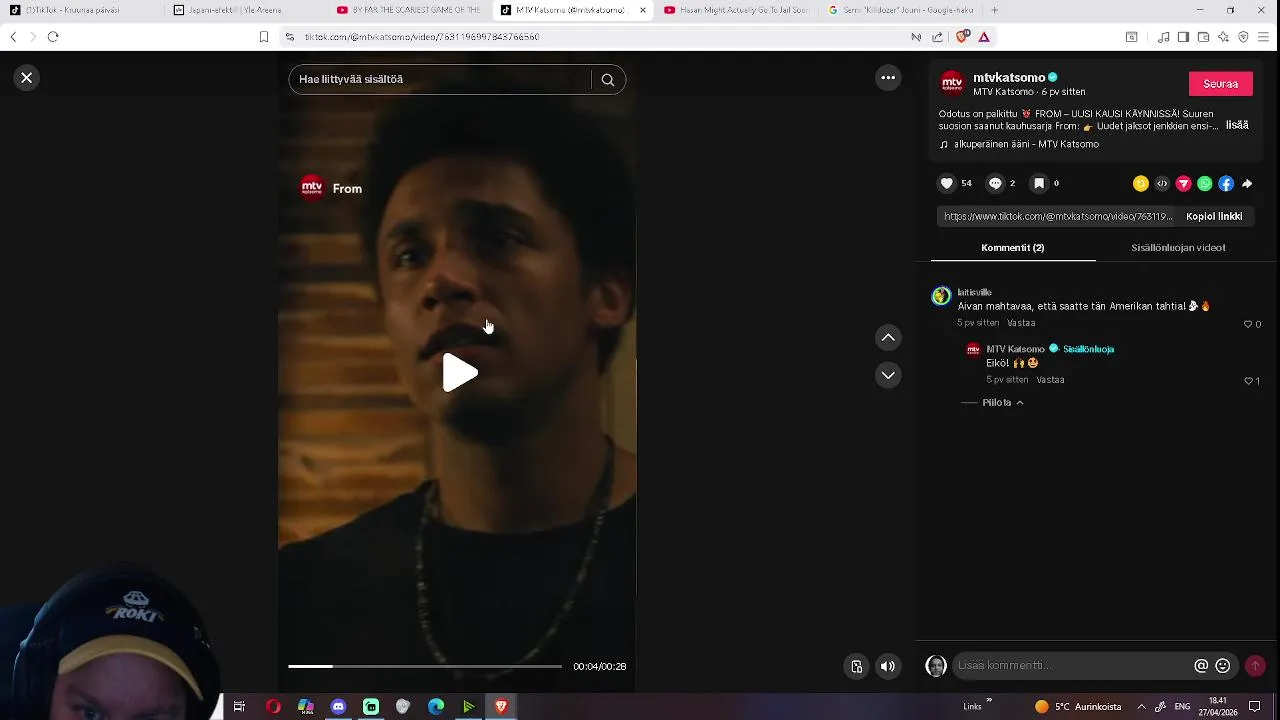This screenshot has height=720, width=1280.
Task: Reply to MTV Katsomo's Eikö comment
Action: [1050, 380]
